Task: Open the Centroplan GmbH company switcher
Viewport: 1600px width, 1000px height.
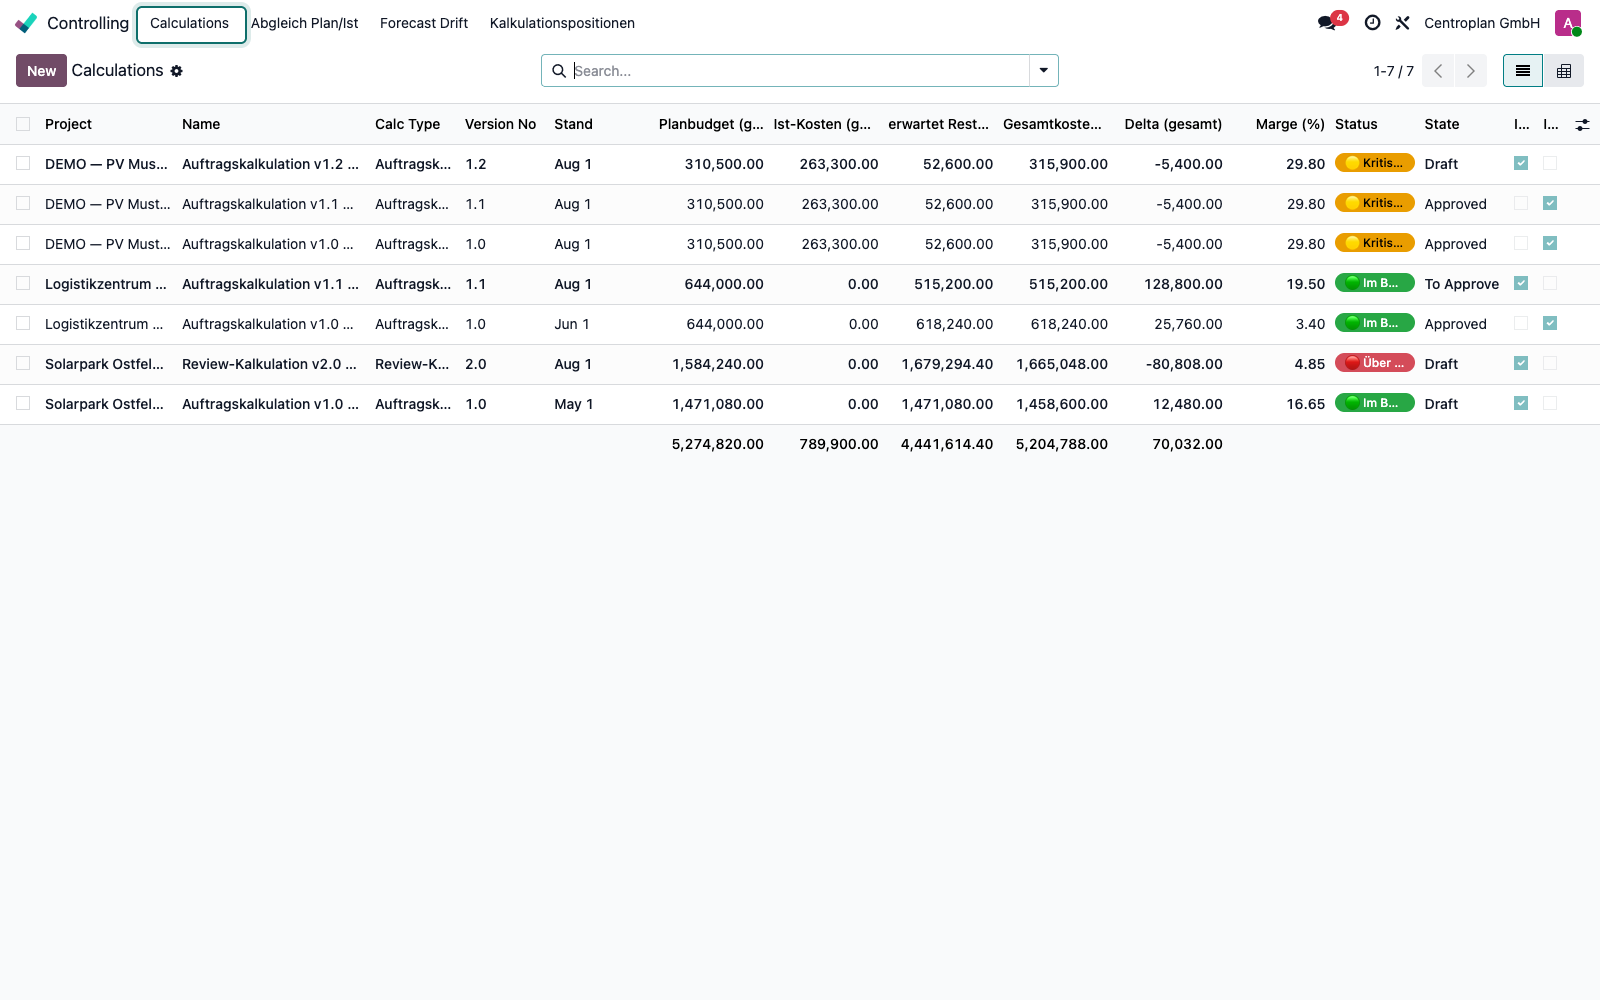Action: point(1482,23)
